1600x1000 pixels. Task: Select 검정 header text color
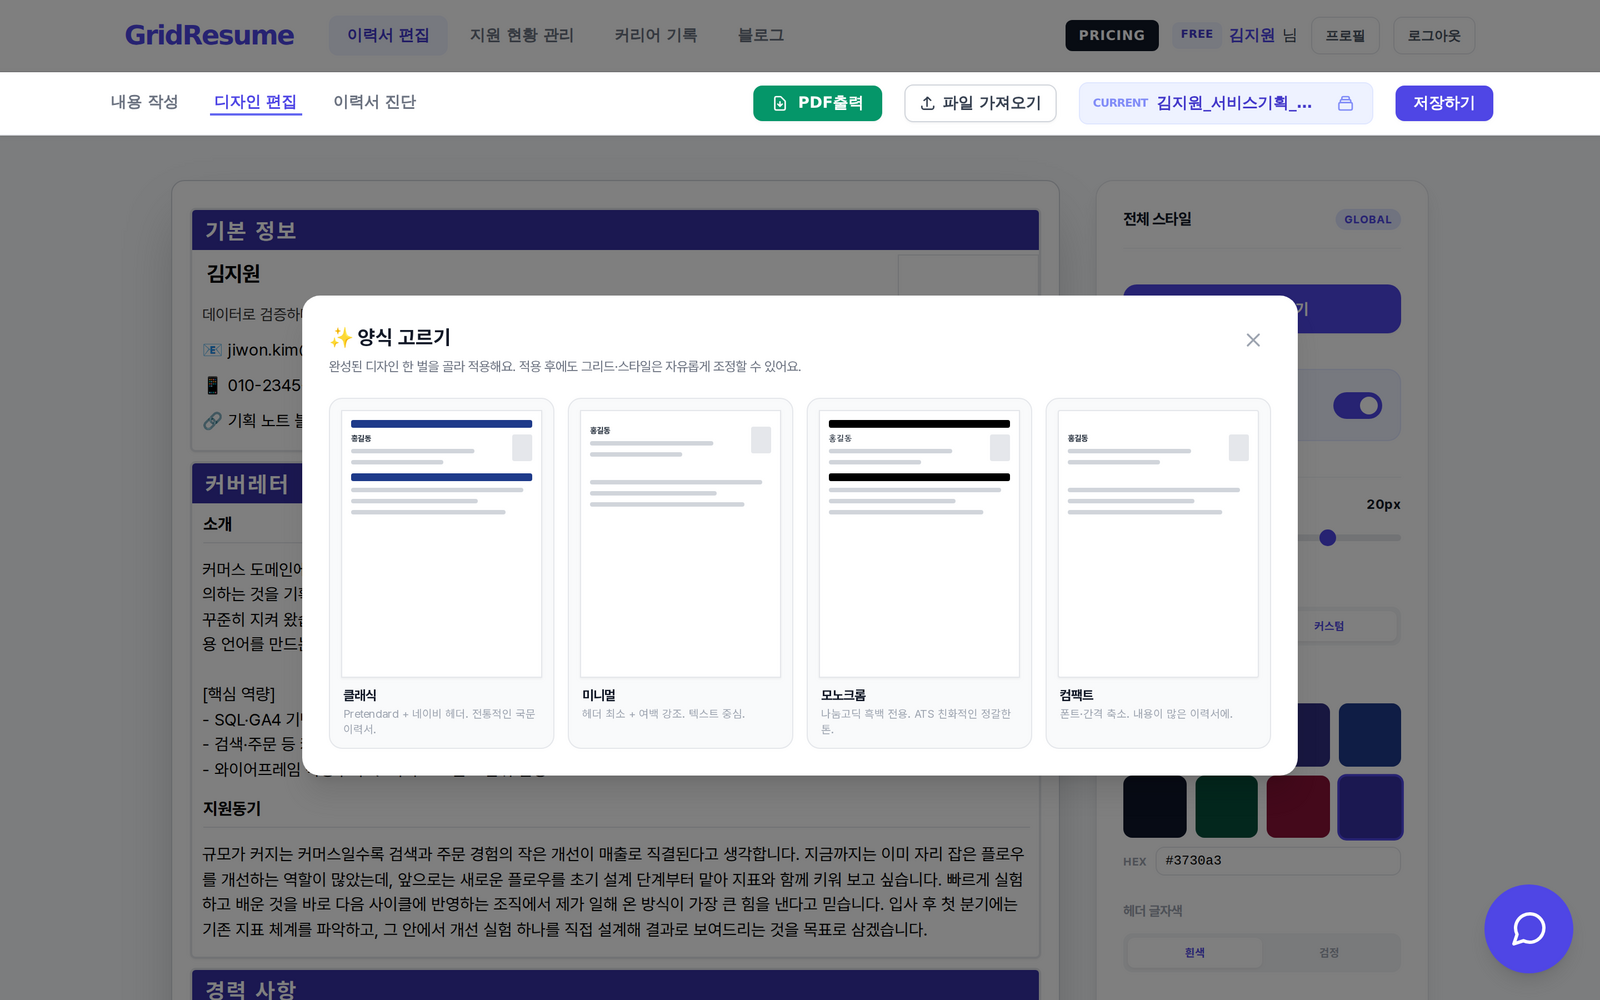point(1329,953)
